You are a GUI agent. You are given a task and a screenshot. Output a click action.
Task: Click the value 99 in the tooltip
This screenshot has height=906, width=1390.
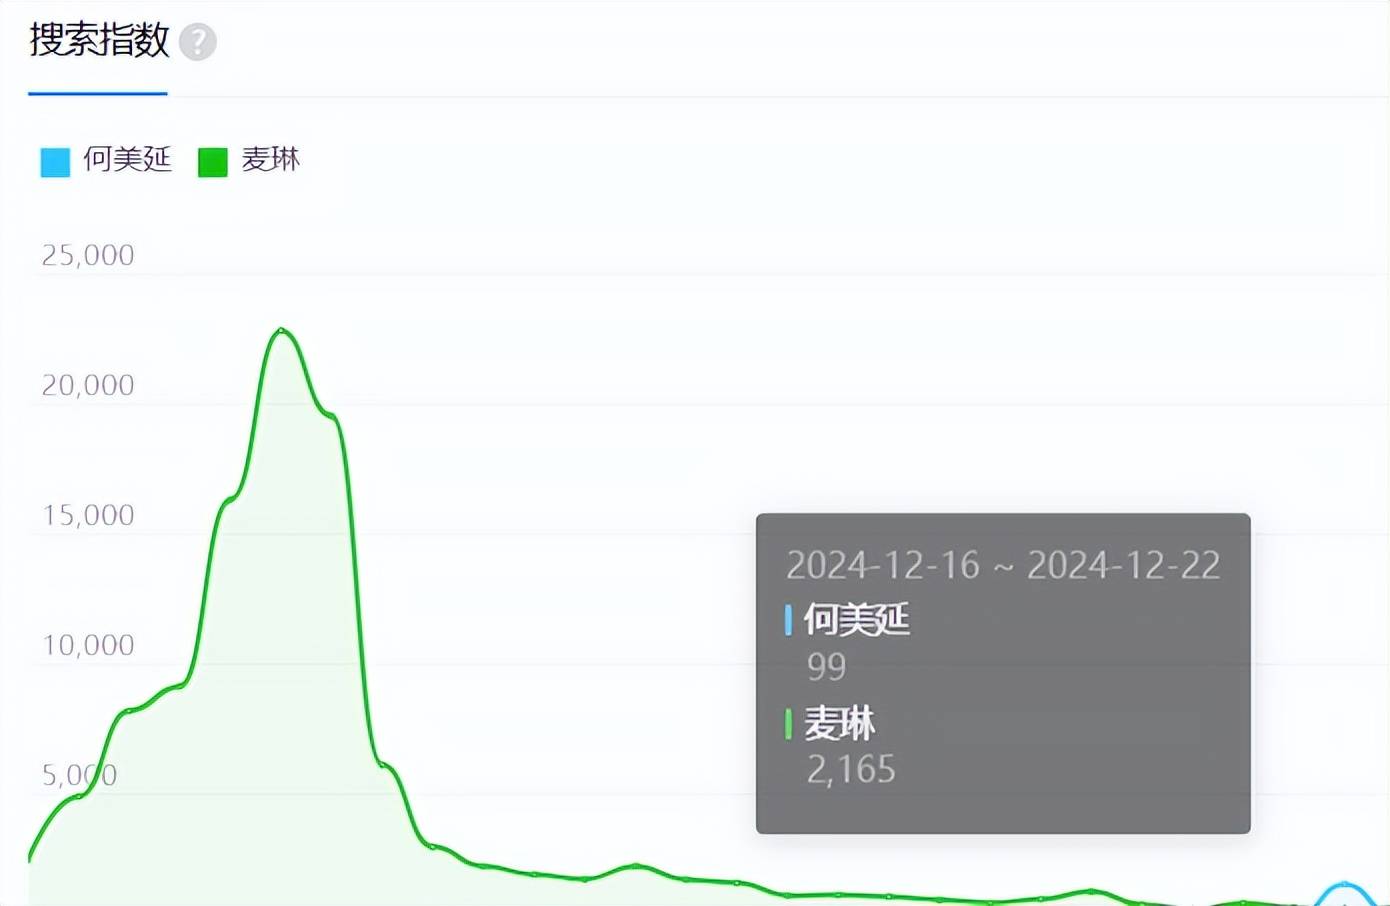826,667
